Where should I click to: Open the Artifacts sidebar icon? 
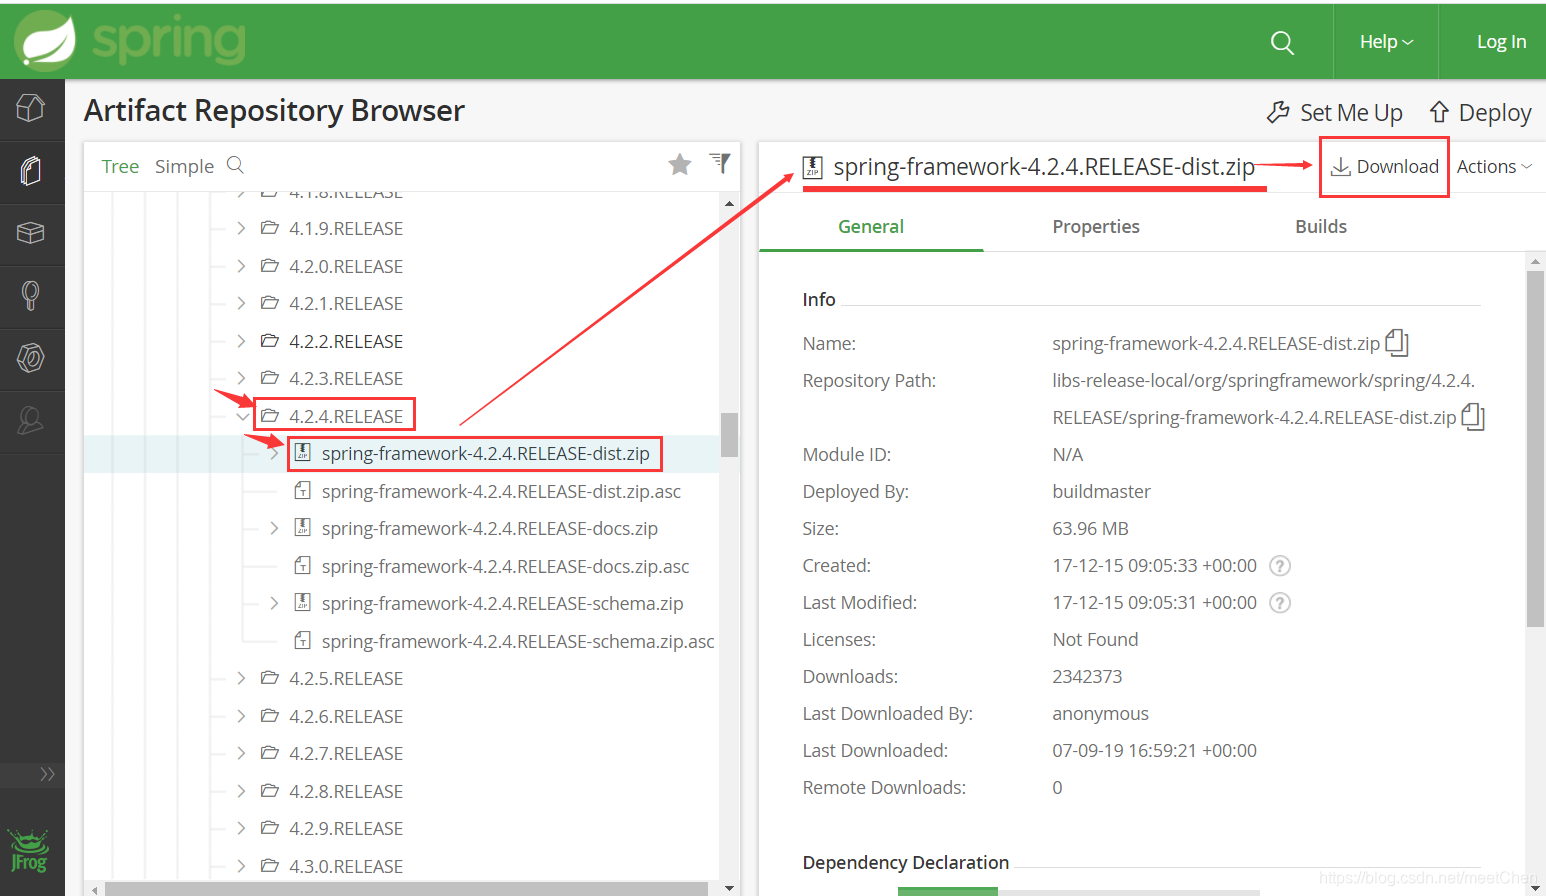tap(31, 171)
